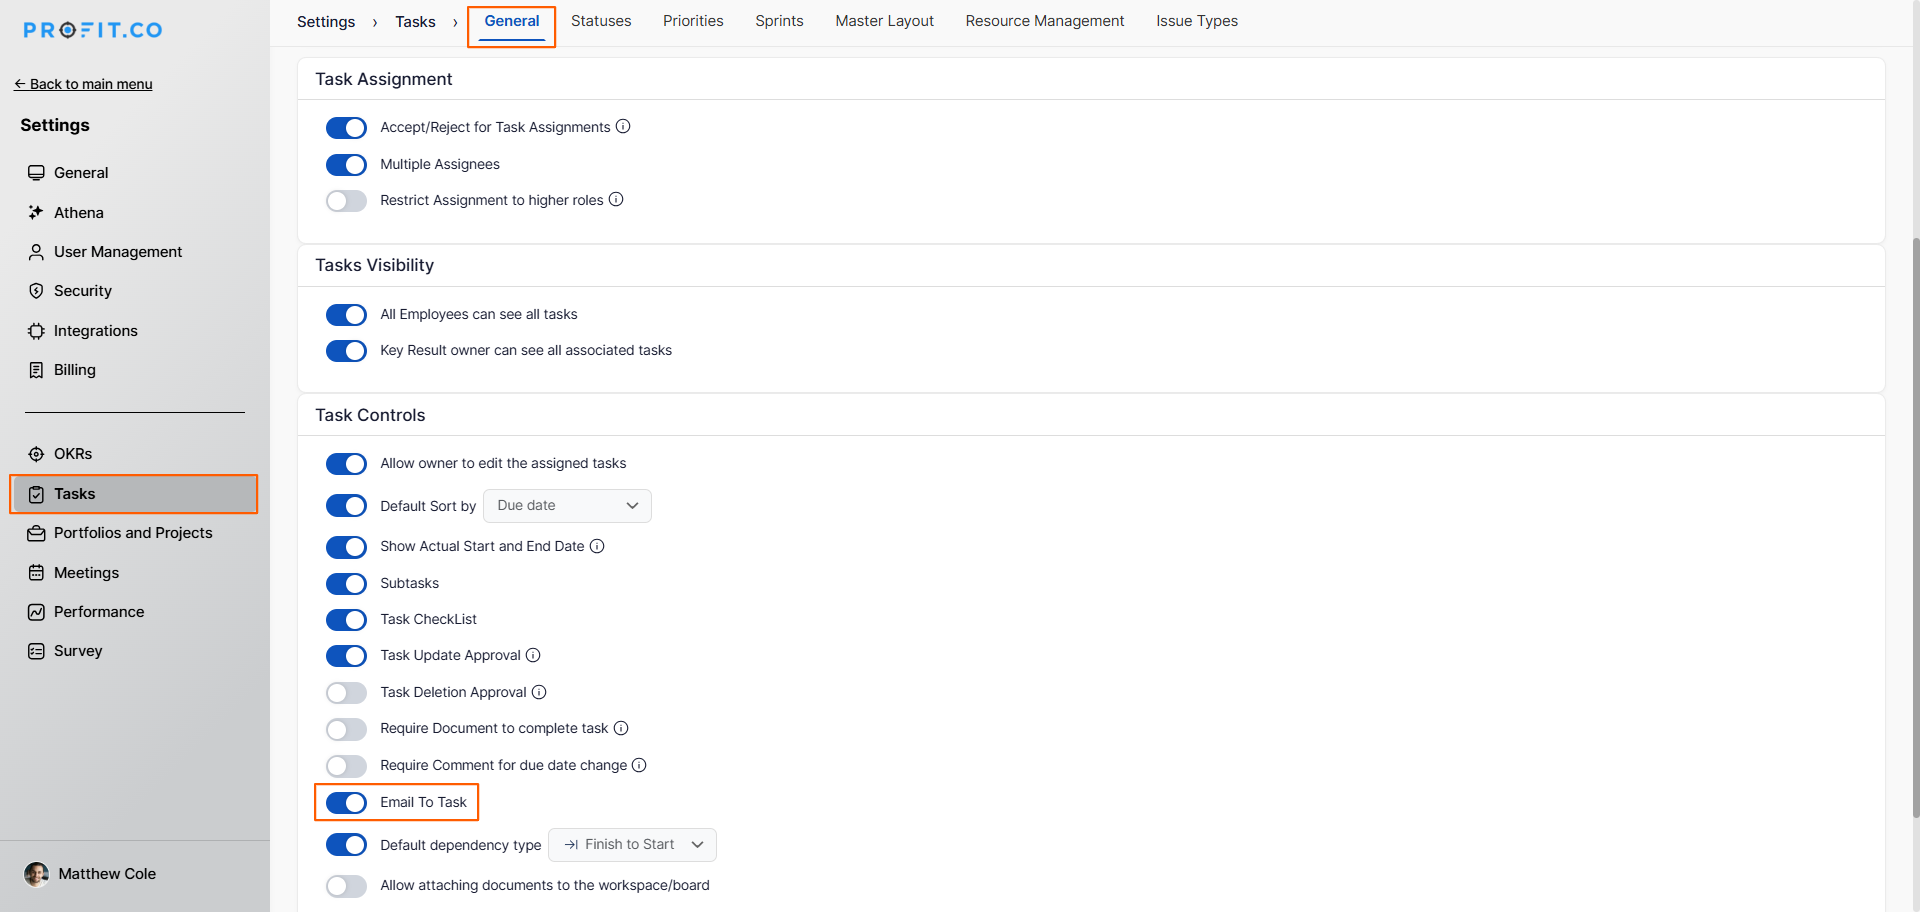Click the Performance chart icon
Viewport: 1920px width, 912px height.
point(36,612)
